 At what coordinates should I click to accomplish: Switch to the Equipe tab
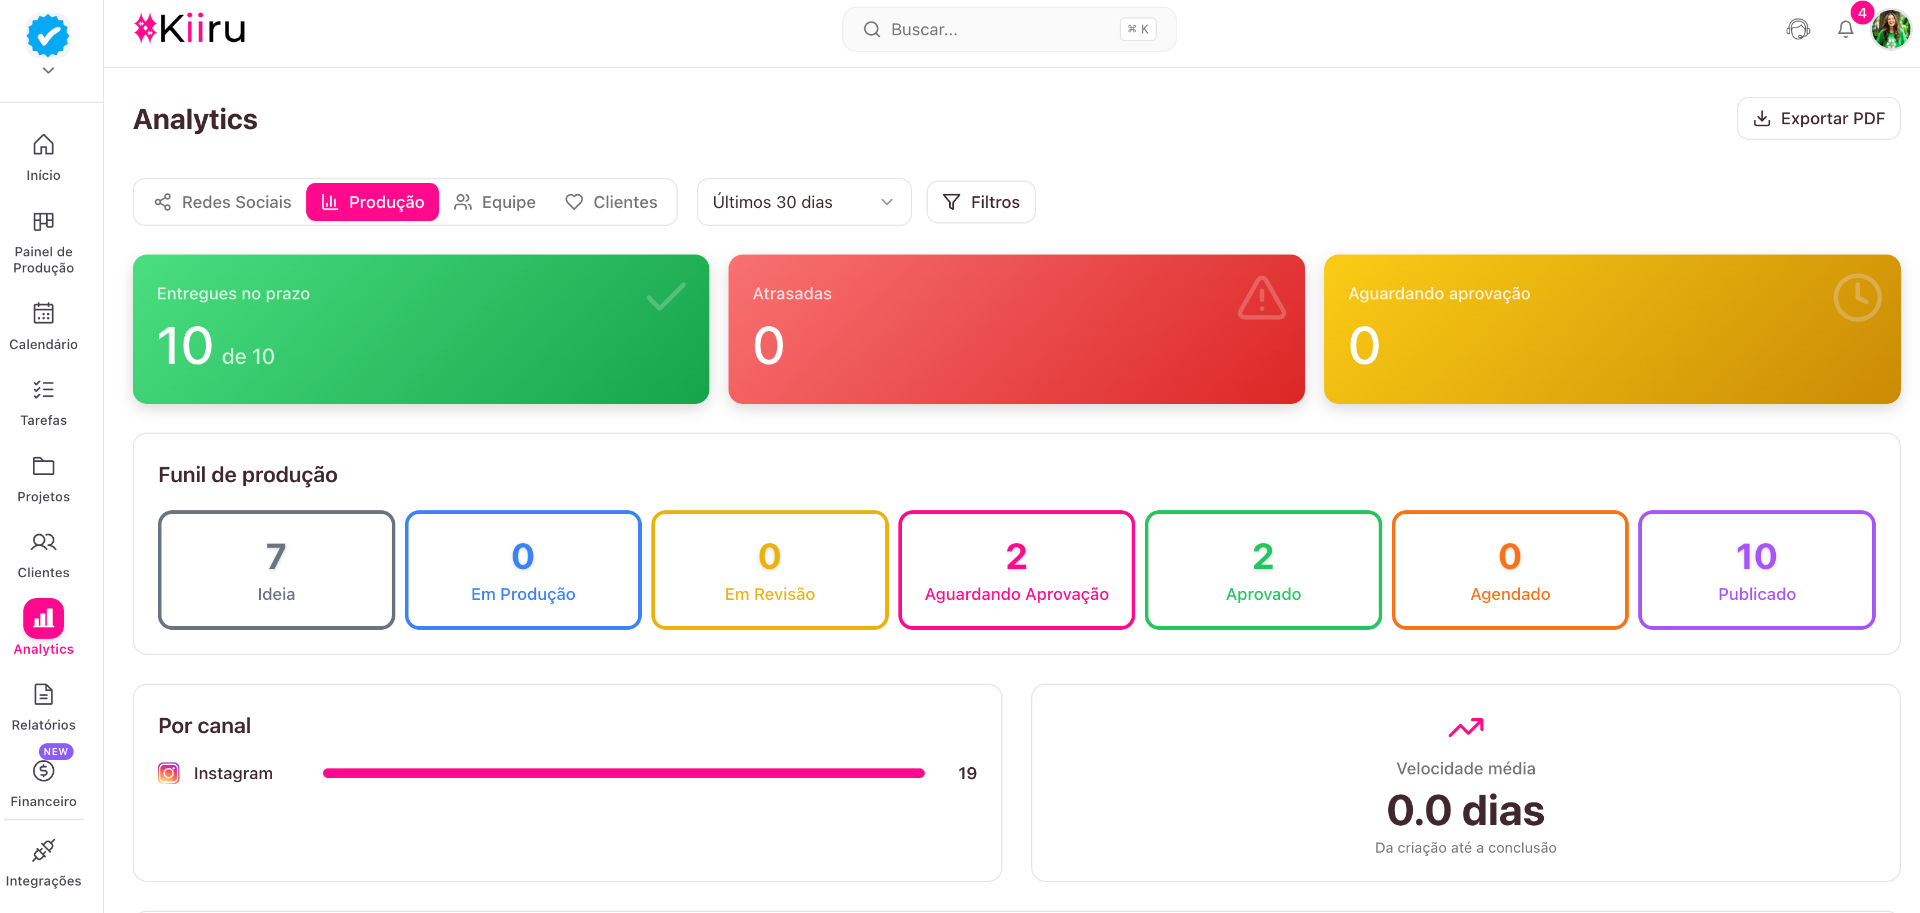(495, 202)
